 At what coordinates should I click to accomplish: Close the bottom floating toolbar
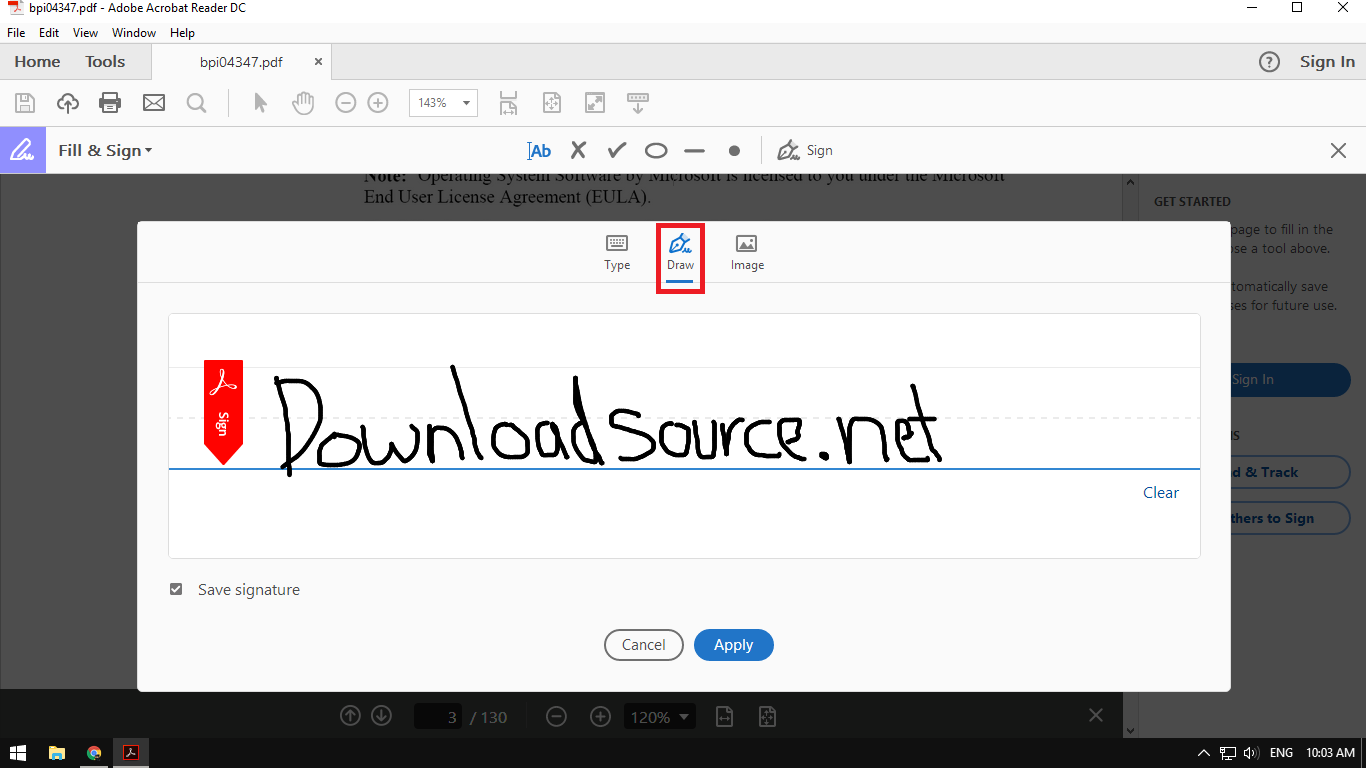point(1096,716)
